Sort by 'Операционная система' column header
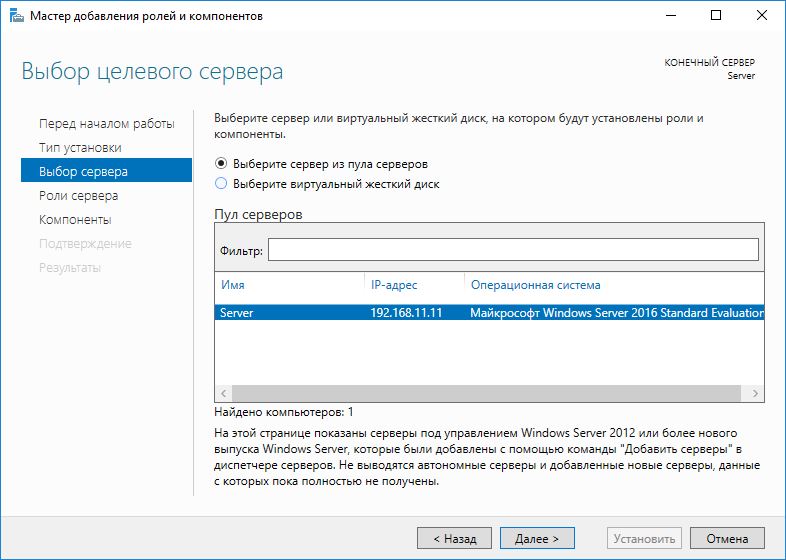The width and height of the screenshot is (786, 560). click(x=535, y=285)
